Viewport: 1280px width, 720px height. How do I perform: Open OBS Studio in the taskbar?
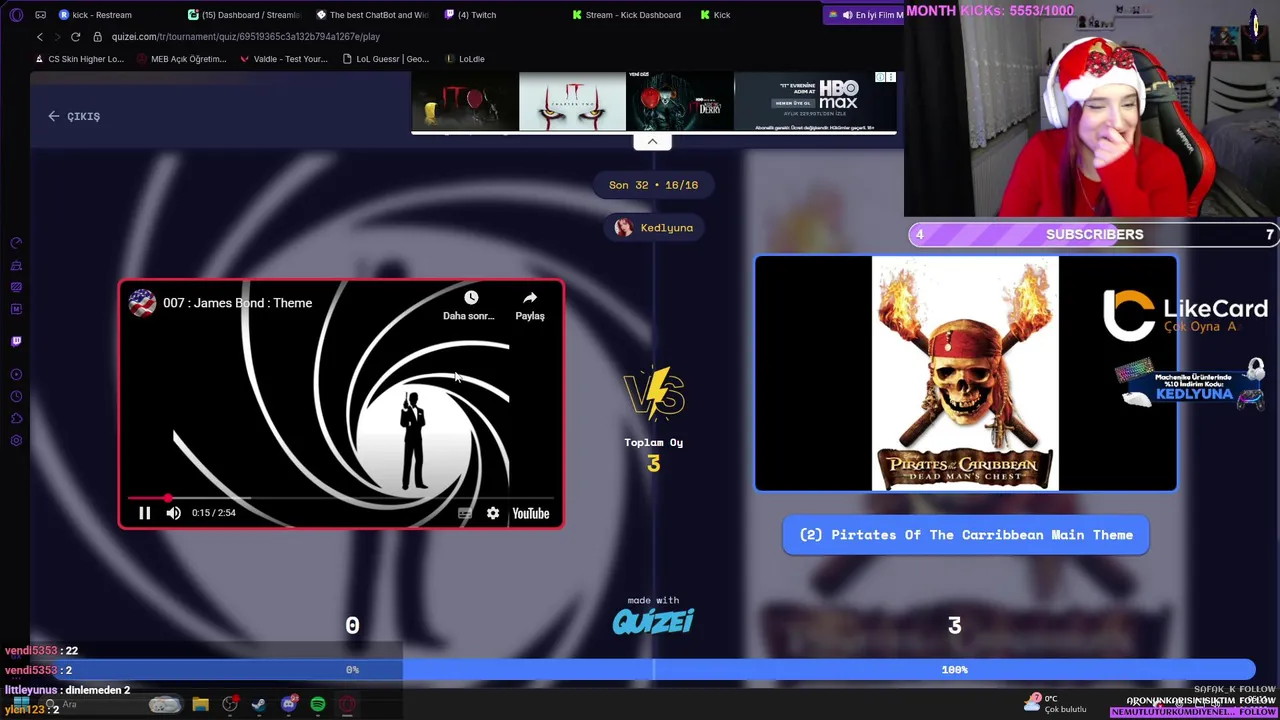tap(230, 704)
